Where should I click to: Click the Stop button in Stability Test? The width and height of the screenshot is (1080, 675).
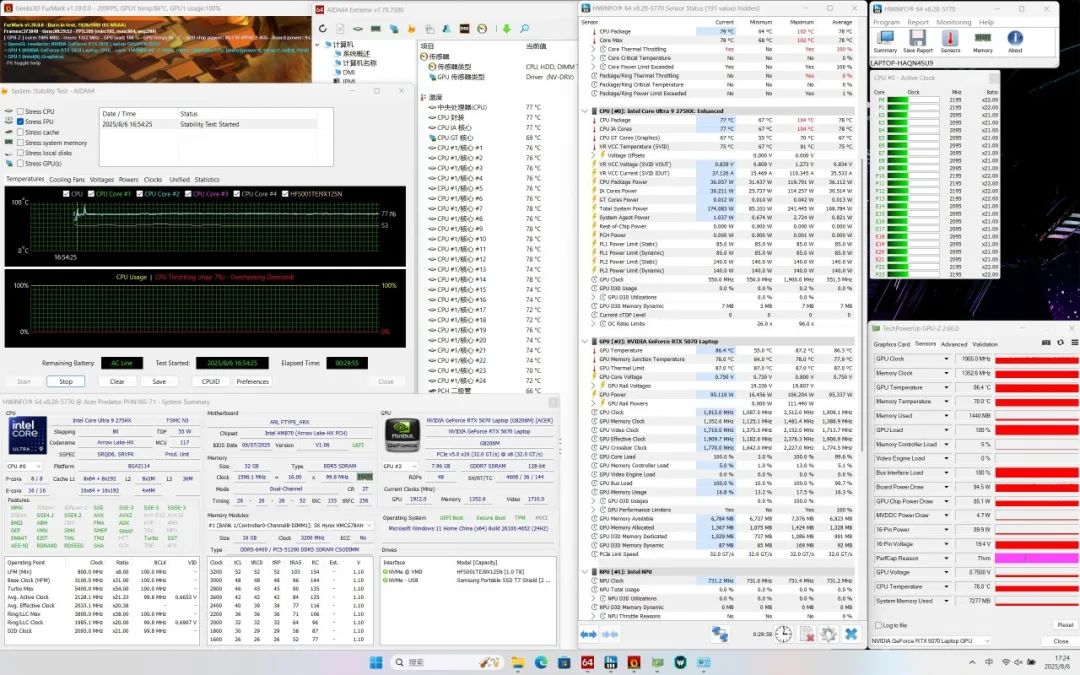[65, 382]
